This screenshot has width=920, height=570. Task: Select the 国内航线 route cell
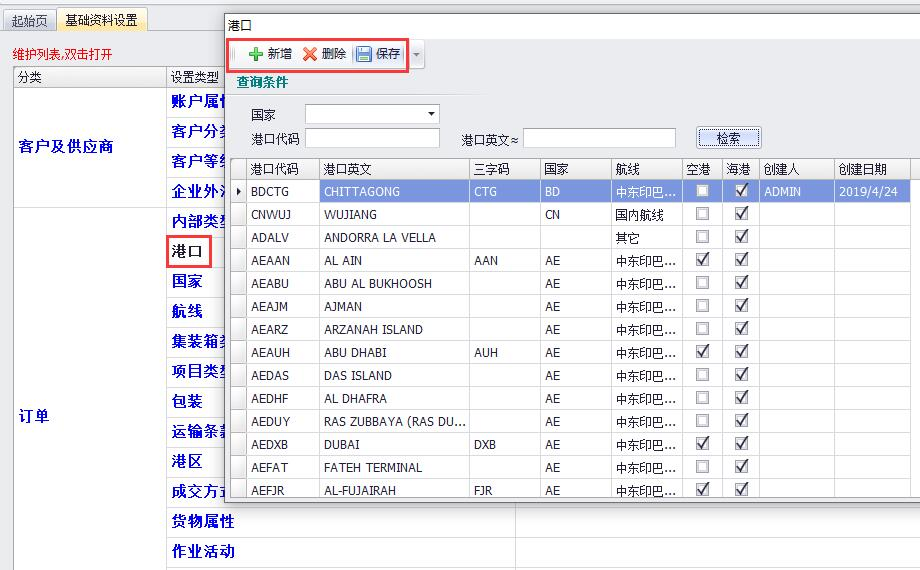[646, 214]
